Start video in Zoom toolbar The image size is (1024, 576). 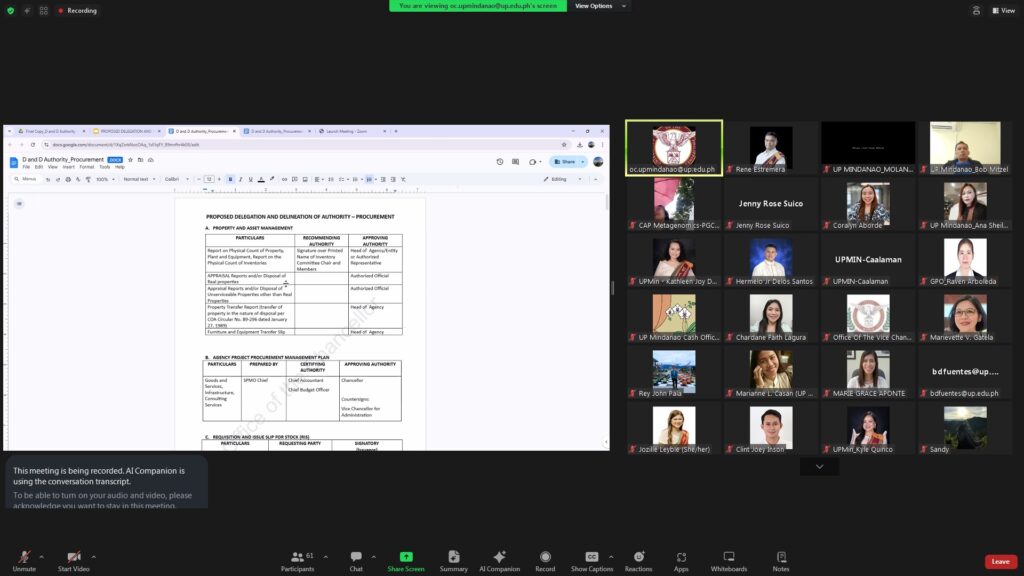[74, 560]
